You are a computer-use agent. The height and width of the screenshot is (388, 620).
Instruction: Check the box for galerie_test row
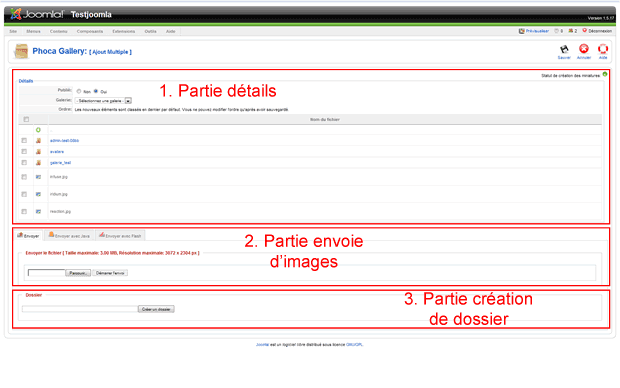click(x=24, y=163)
